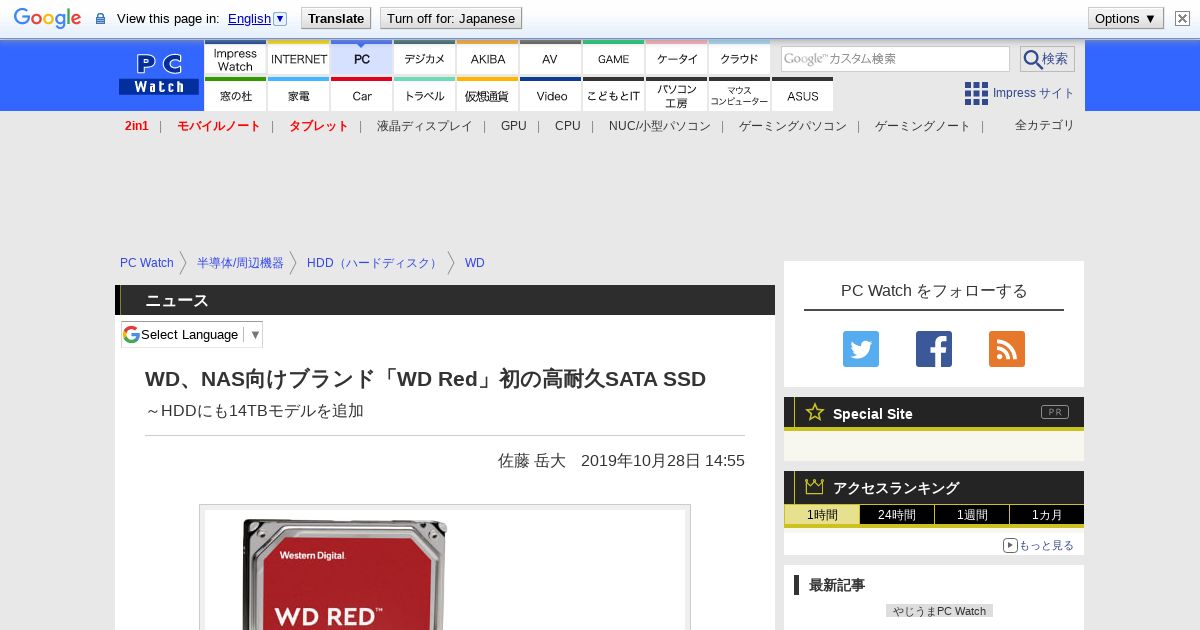Screen dimensions: 1200x630
Task: Open the INTERNET Watch tab
Action: pos(299,58)
